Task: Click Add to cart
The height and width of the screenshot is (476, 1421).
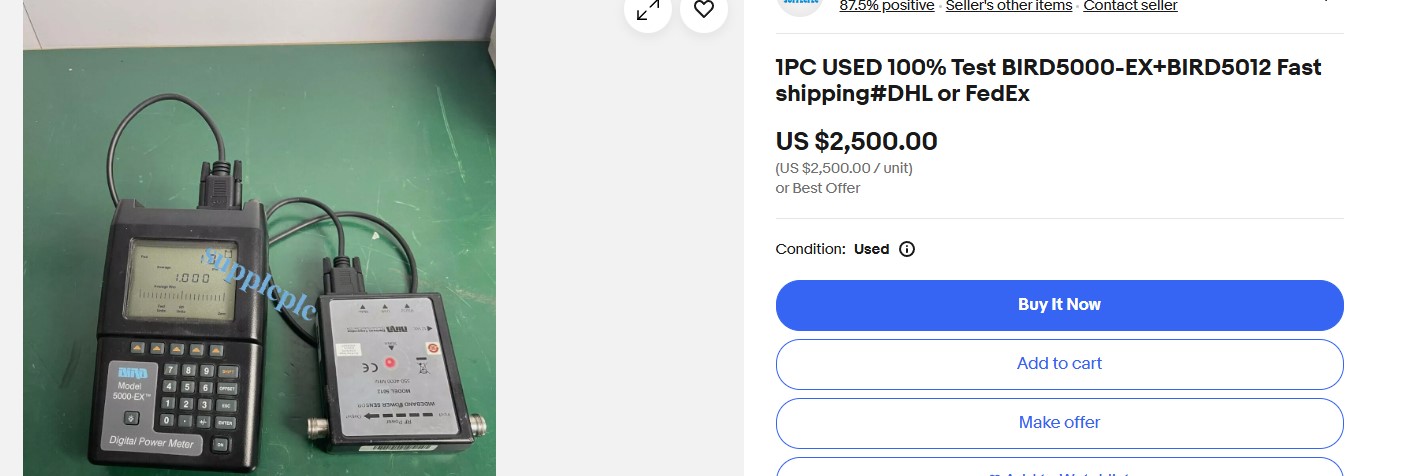Action: pos(1059,364)
